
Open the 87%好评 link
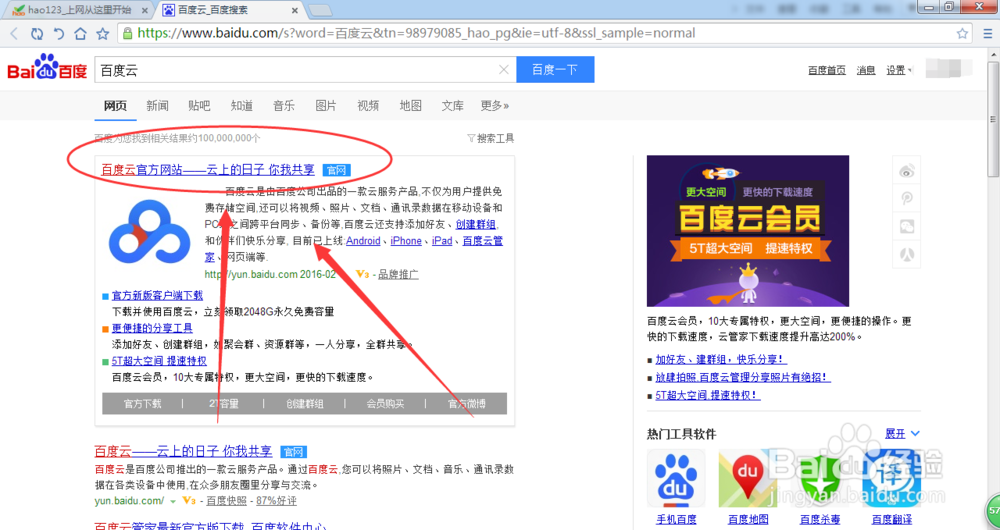(276, 501)
